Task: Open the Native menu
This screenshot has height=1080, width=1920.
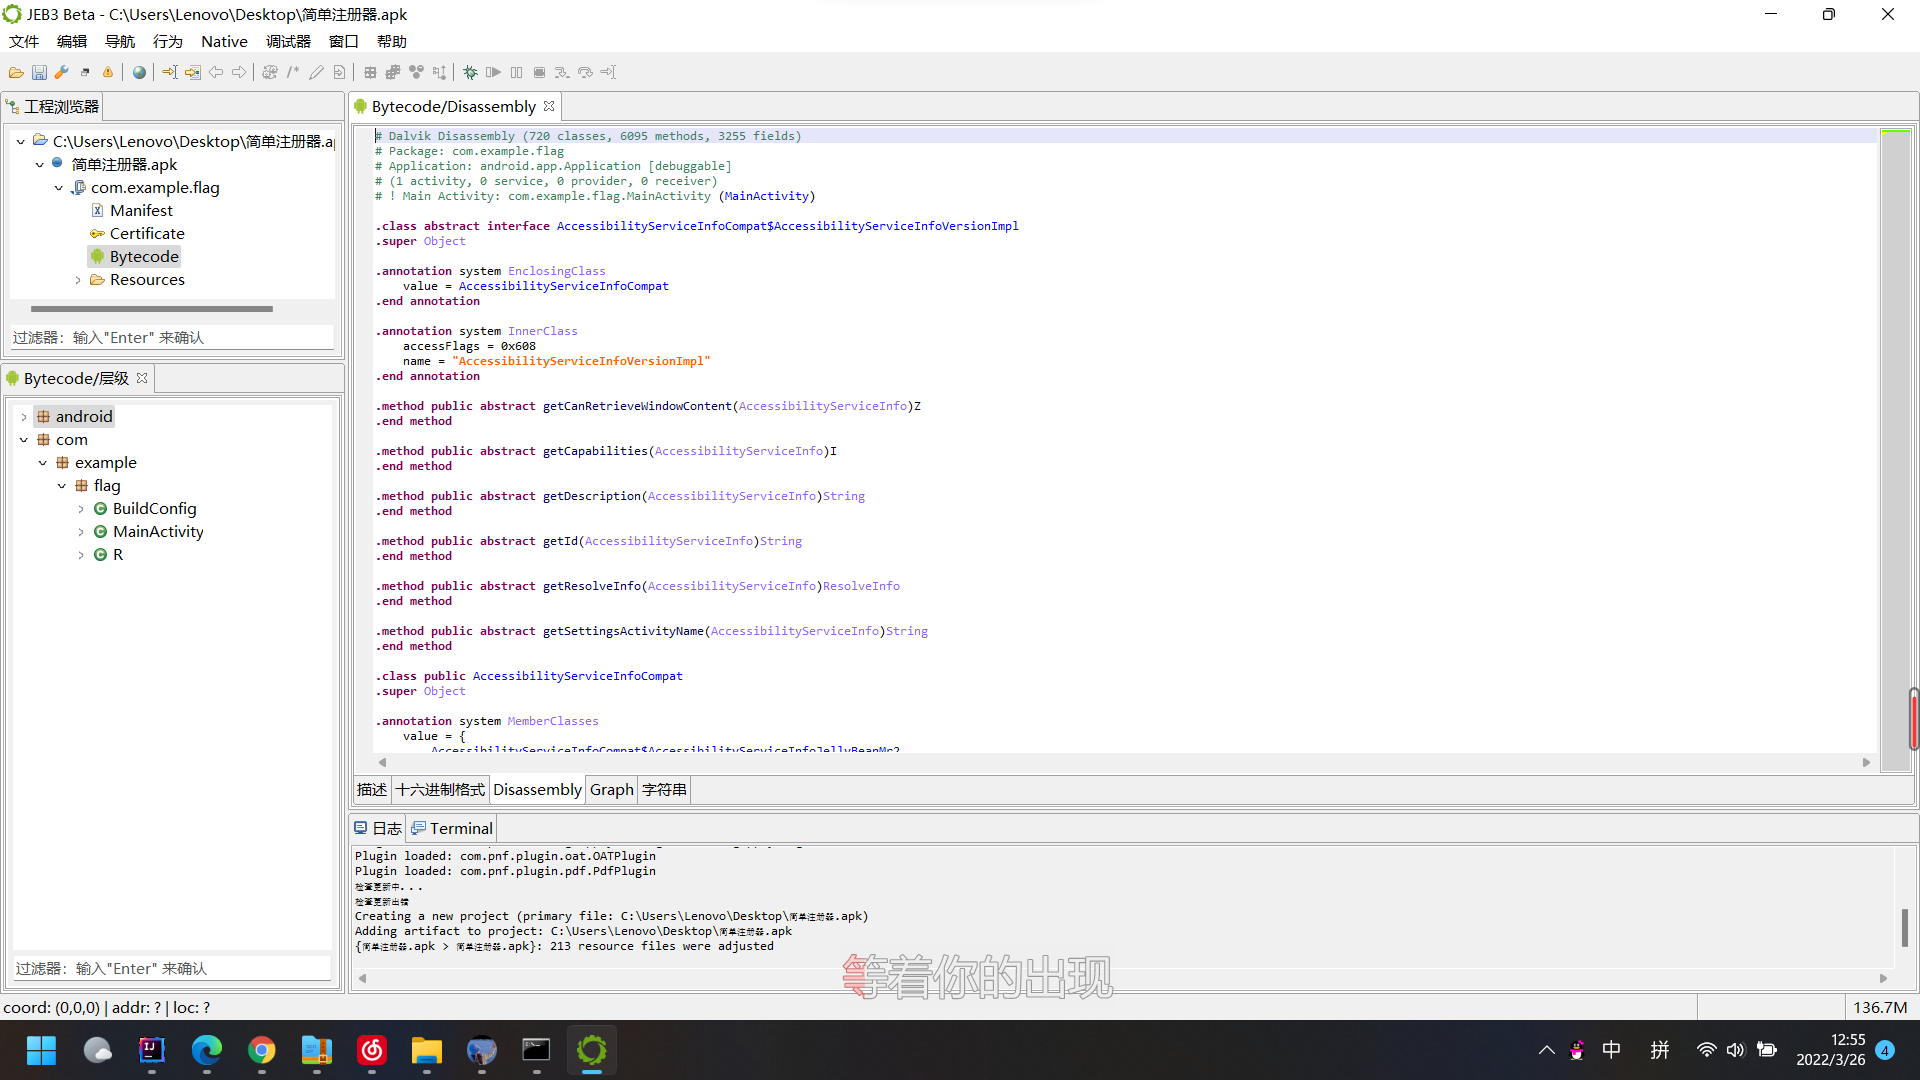Action: [224, 41]
